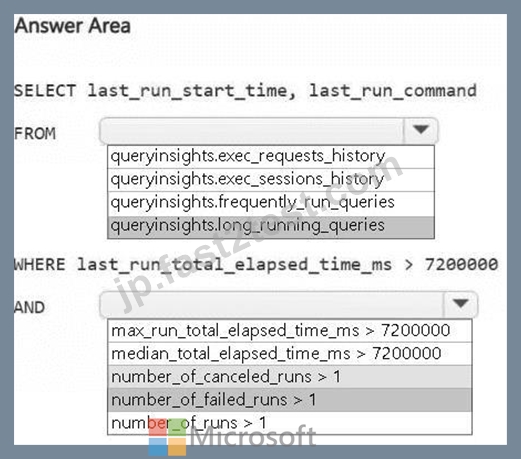521x459 pixels.
Task: Click the Answer Area heading
Action: coord(72,26)
